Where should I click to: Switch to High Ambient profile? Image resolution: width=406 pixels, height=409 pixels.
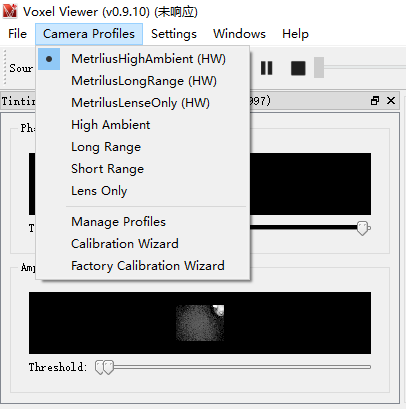click(x=143, y=125)
